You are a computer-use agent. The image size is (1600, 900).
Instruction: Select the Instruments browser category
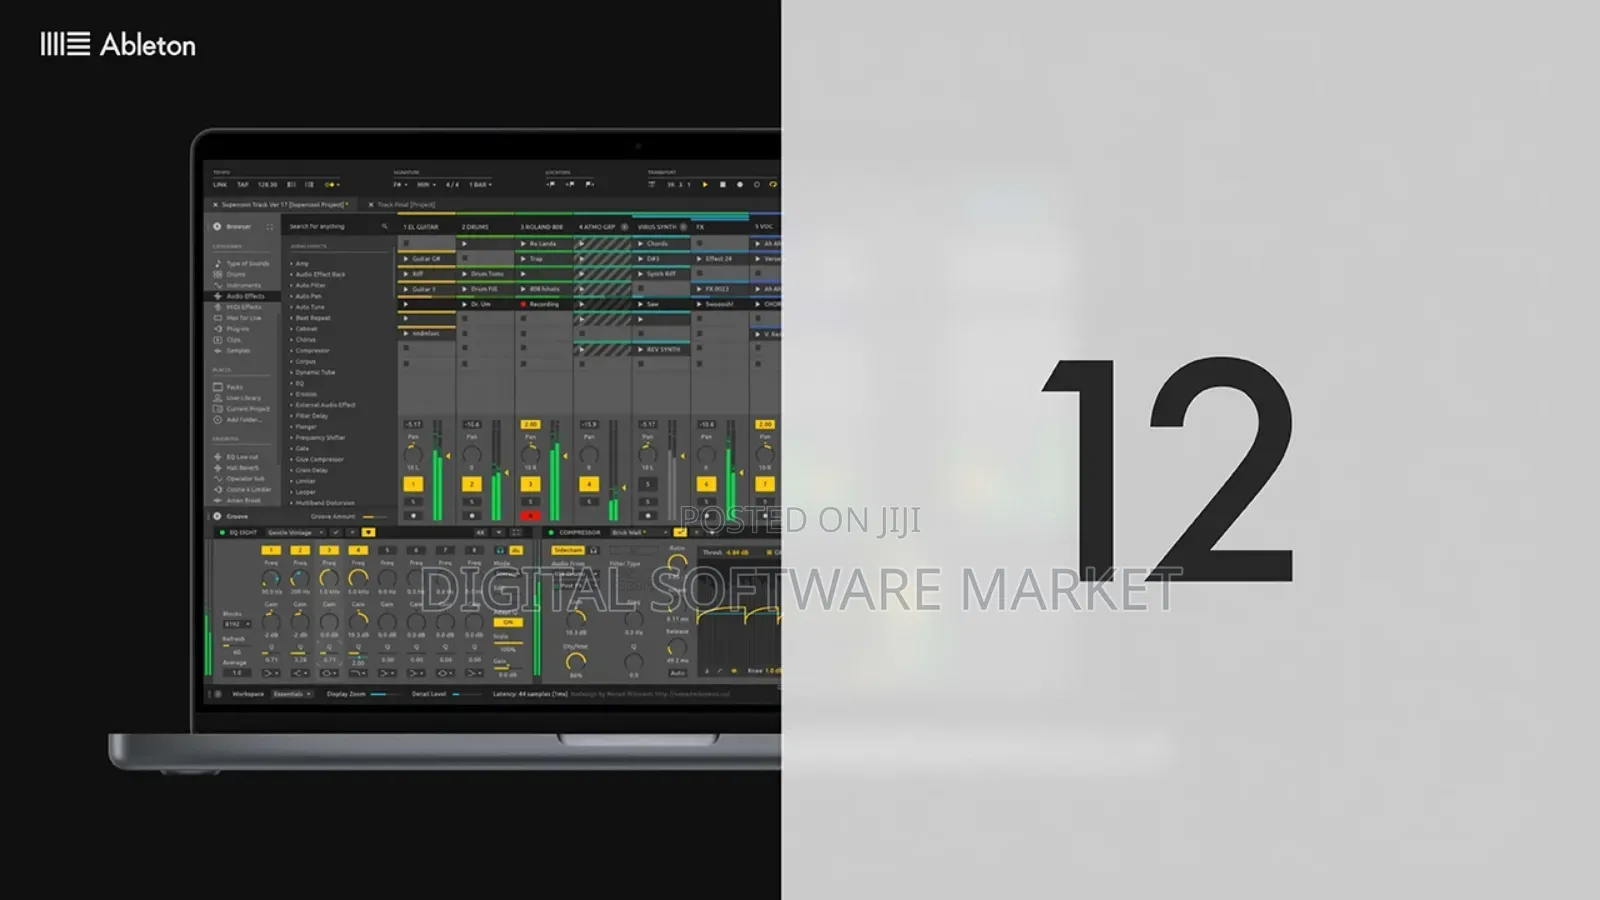(238, 285)
